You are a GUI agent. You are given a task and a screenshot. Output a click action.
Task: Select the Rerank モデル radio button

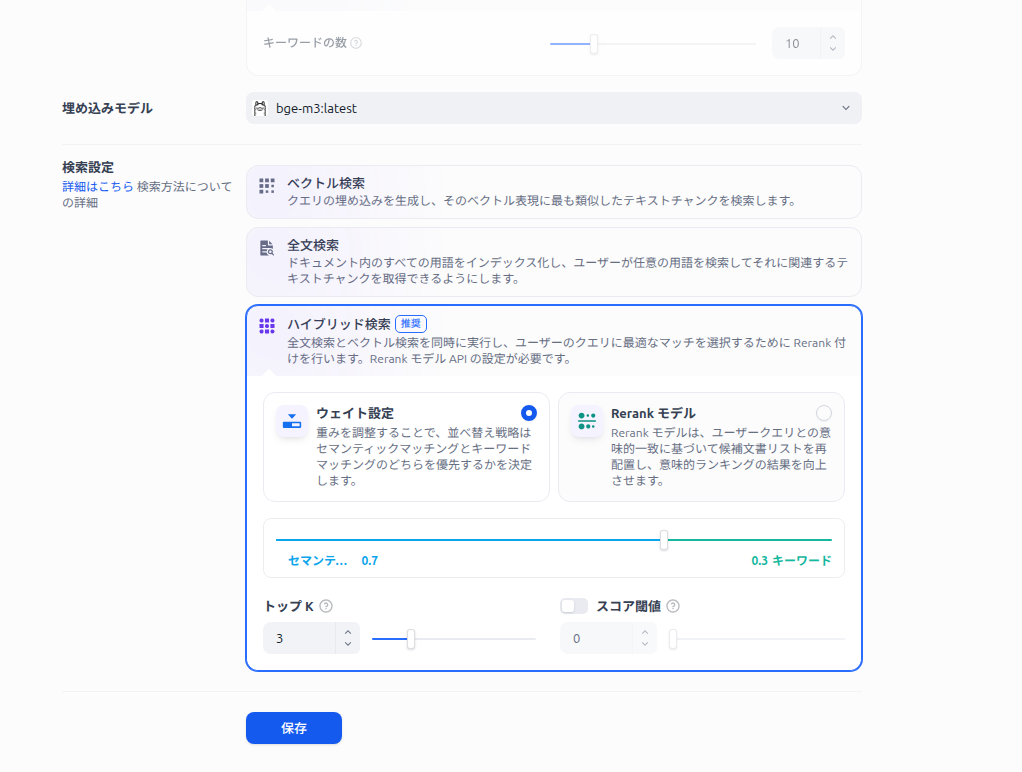[824, 413]
